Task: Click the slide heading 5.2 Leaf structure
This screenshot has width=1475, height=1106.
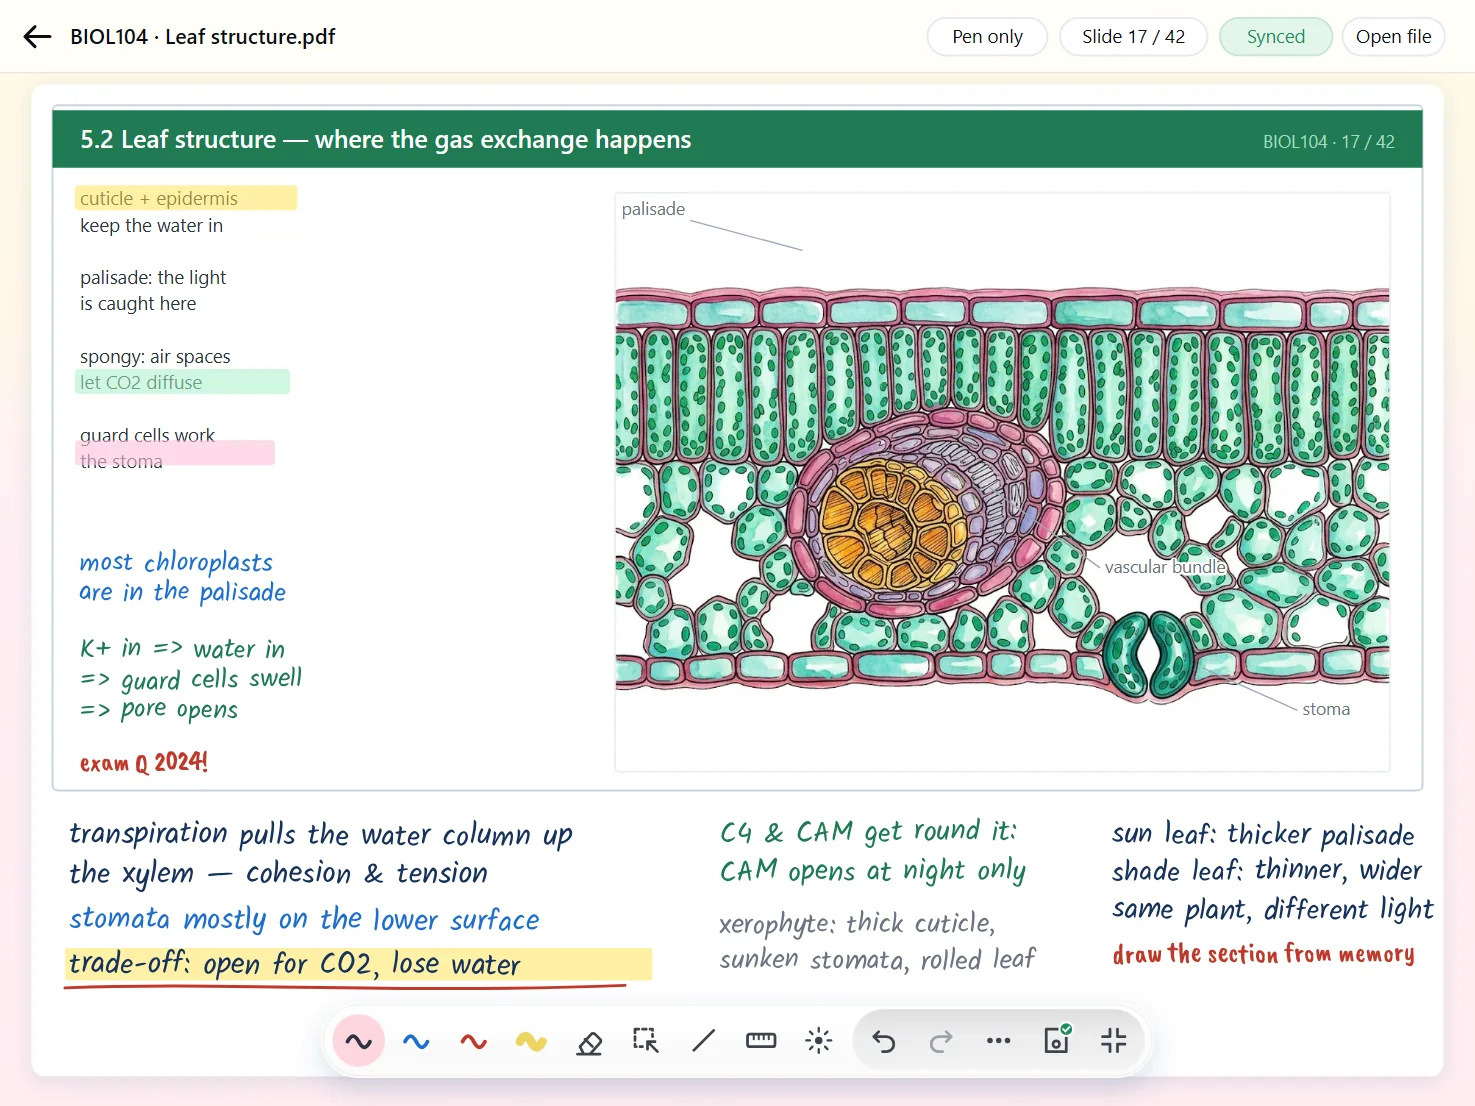Action: click(x=386, y=139)
